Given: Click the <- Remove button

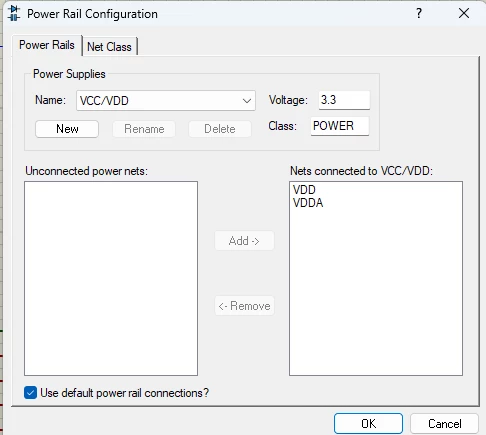Looking at the screenshot, I should [x=244, y=306].
